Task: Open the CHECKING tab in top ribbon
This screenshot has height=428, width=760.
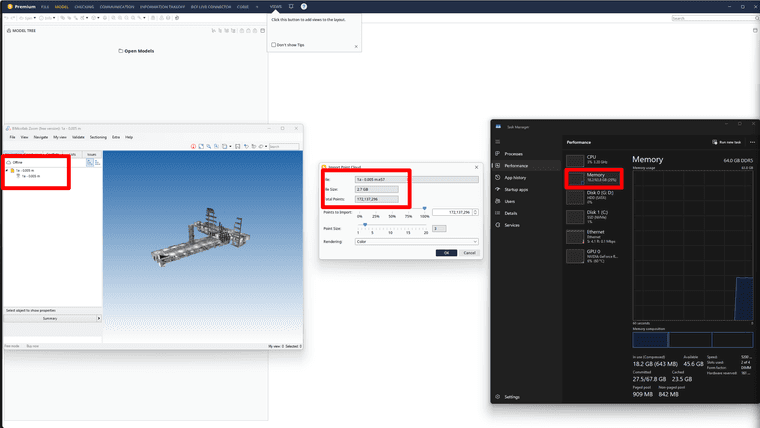Action: (x=84, y=7)
